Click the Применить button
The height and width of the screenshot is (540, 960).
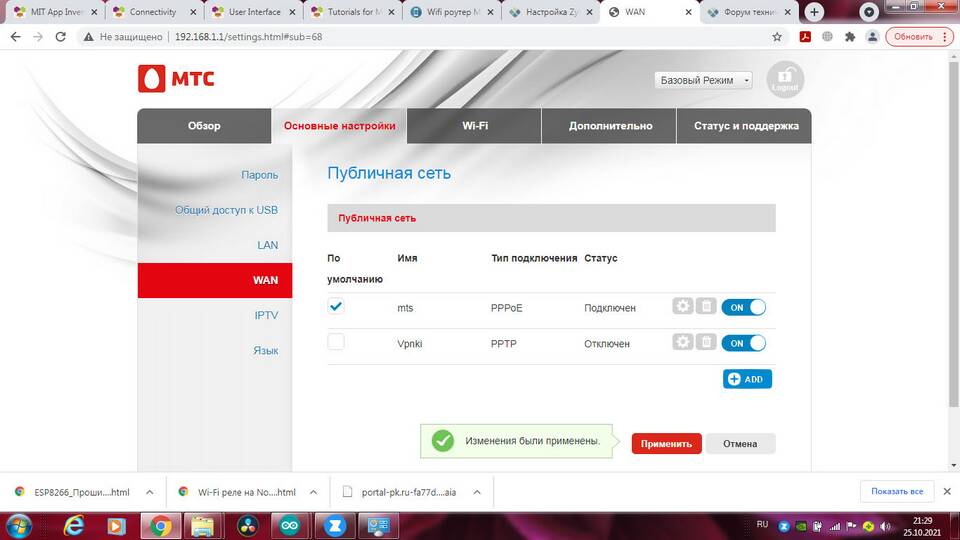[x=666, y=444]
